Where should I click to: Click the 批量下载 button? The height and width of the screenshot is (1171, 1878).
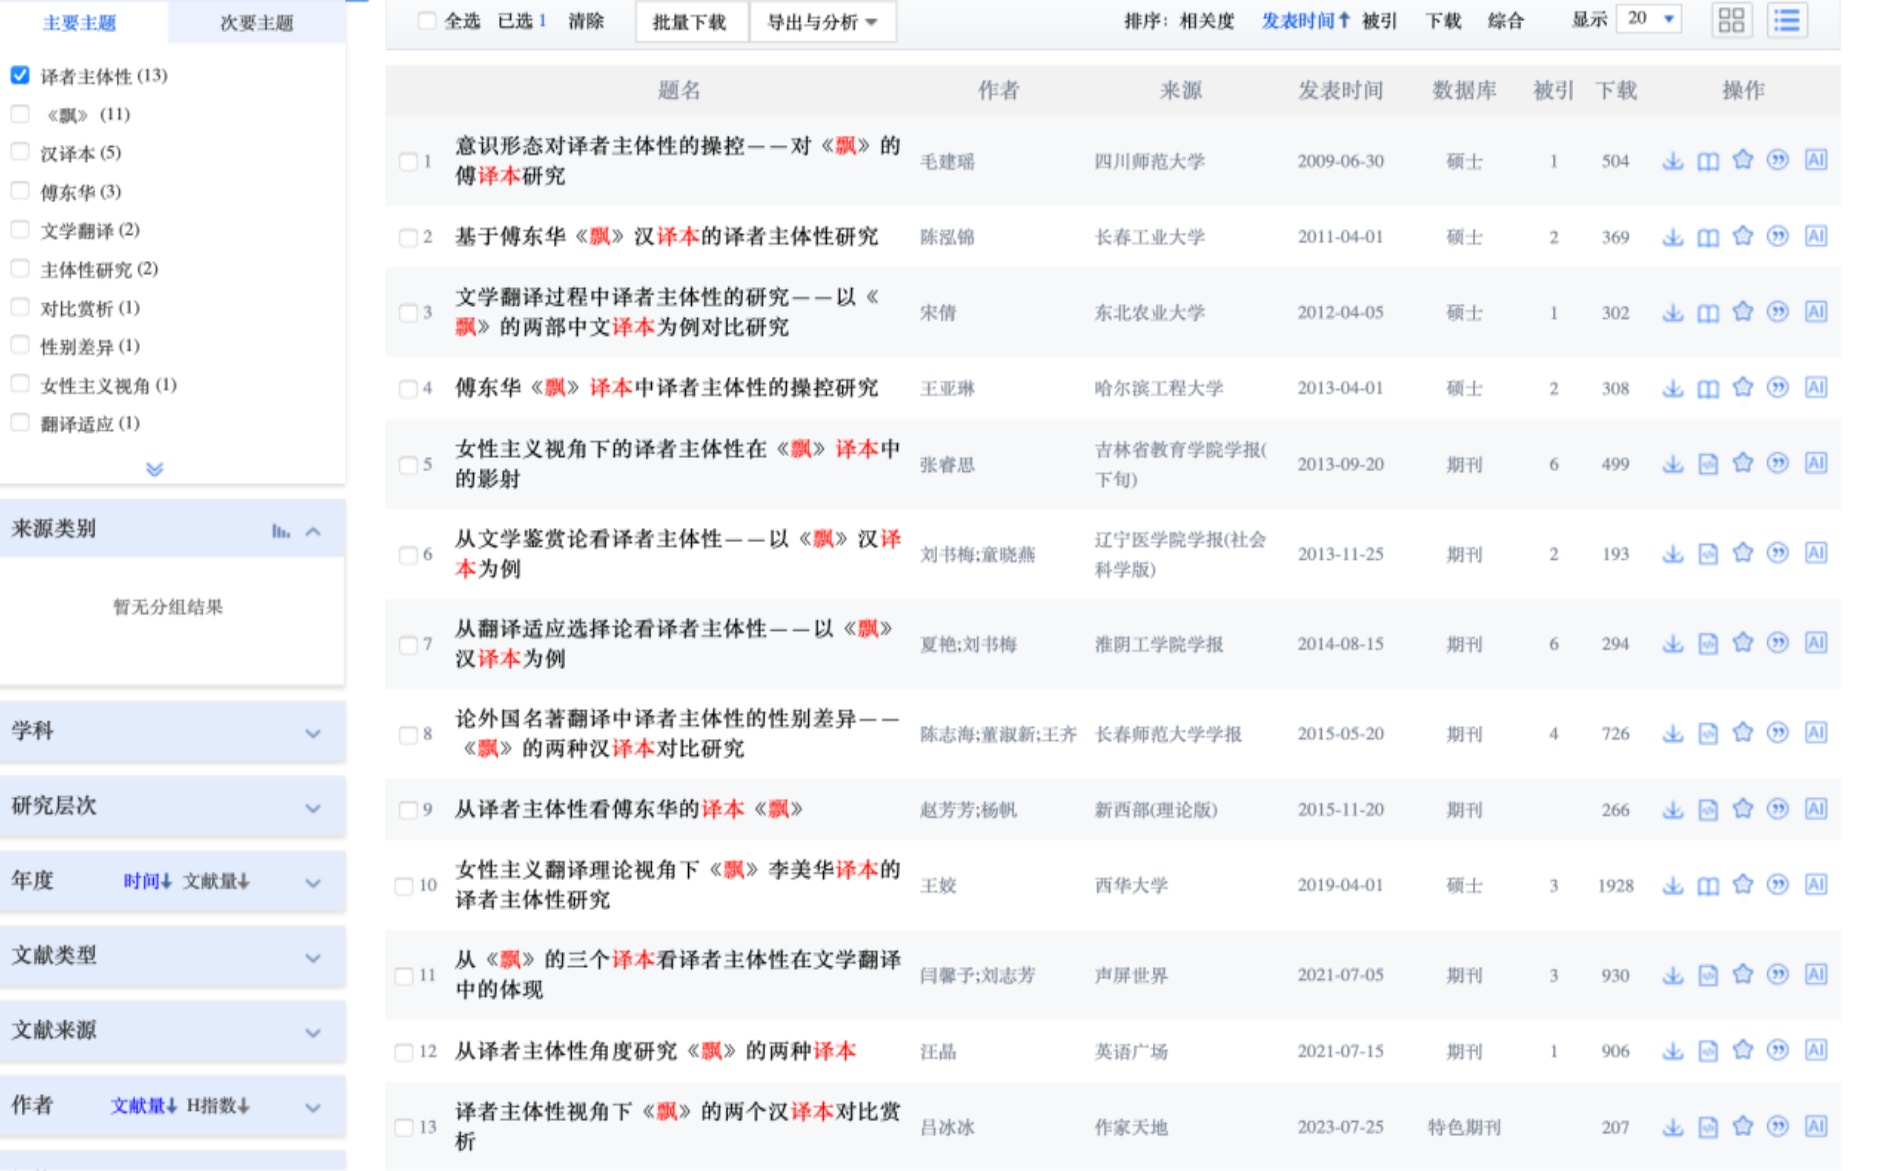[x=689, y=22]
